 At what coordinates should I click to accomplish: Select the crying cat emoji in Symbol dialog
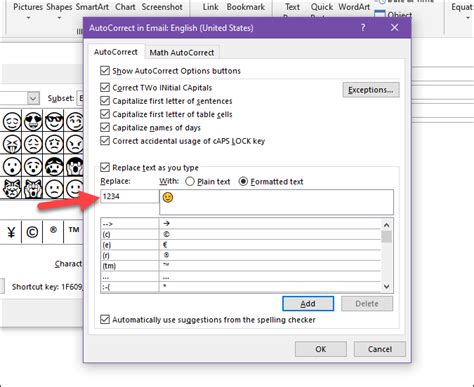pos(12,189)
